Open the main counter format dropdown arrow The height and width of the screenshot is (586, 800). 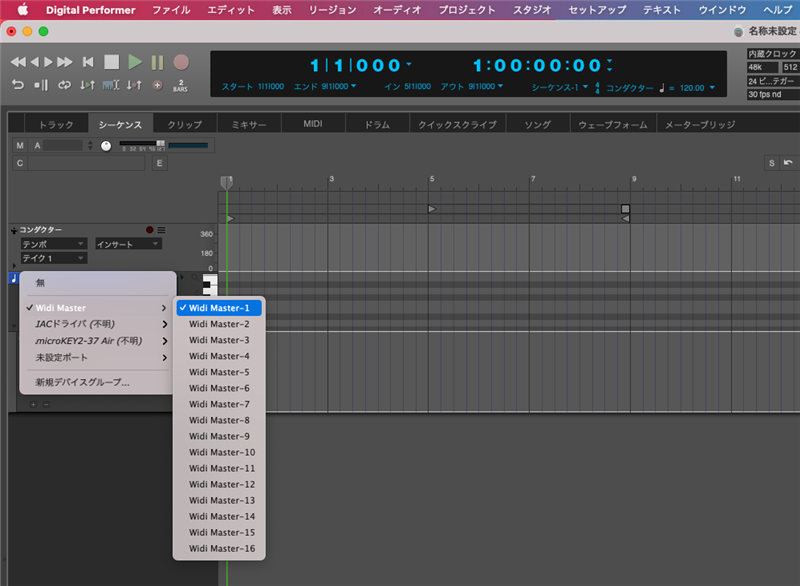pyautogui.click(x=409, y=64)
